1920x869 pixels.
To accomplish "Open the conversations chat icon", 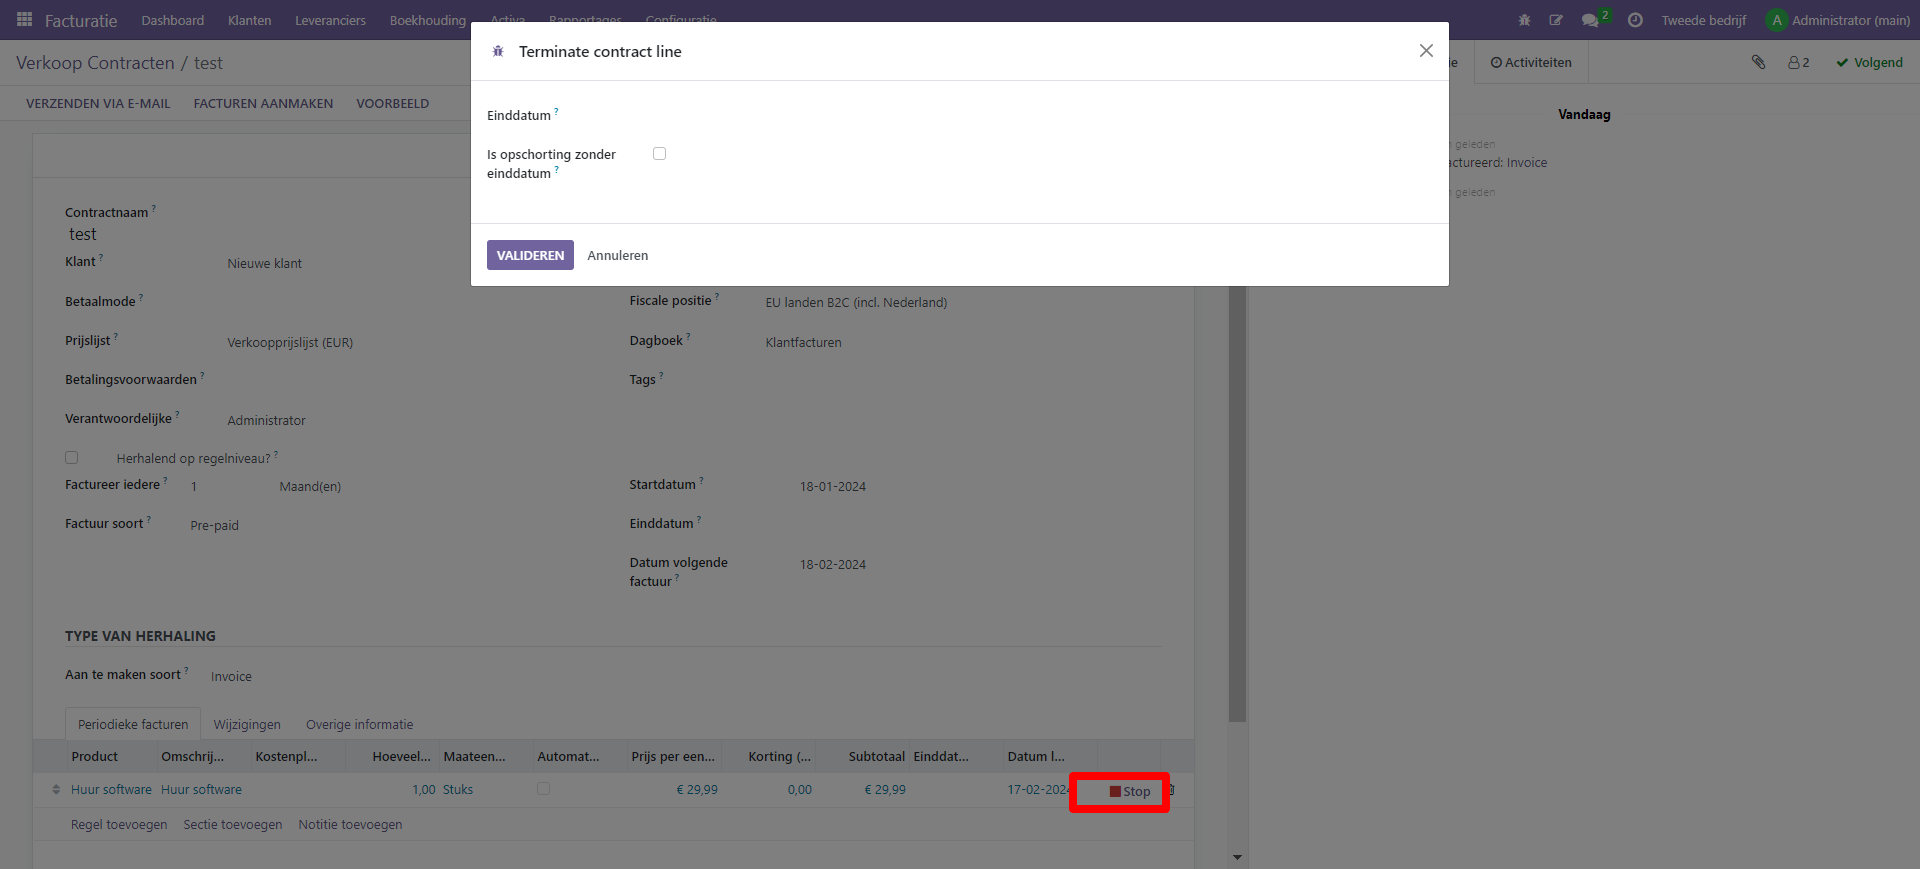I will point(1590,20).
